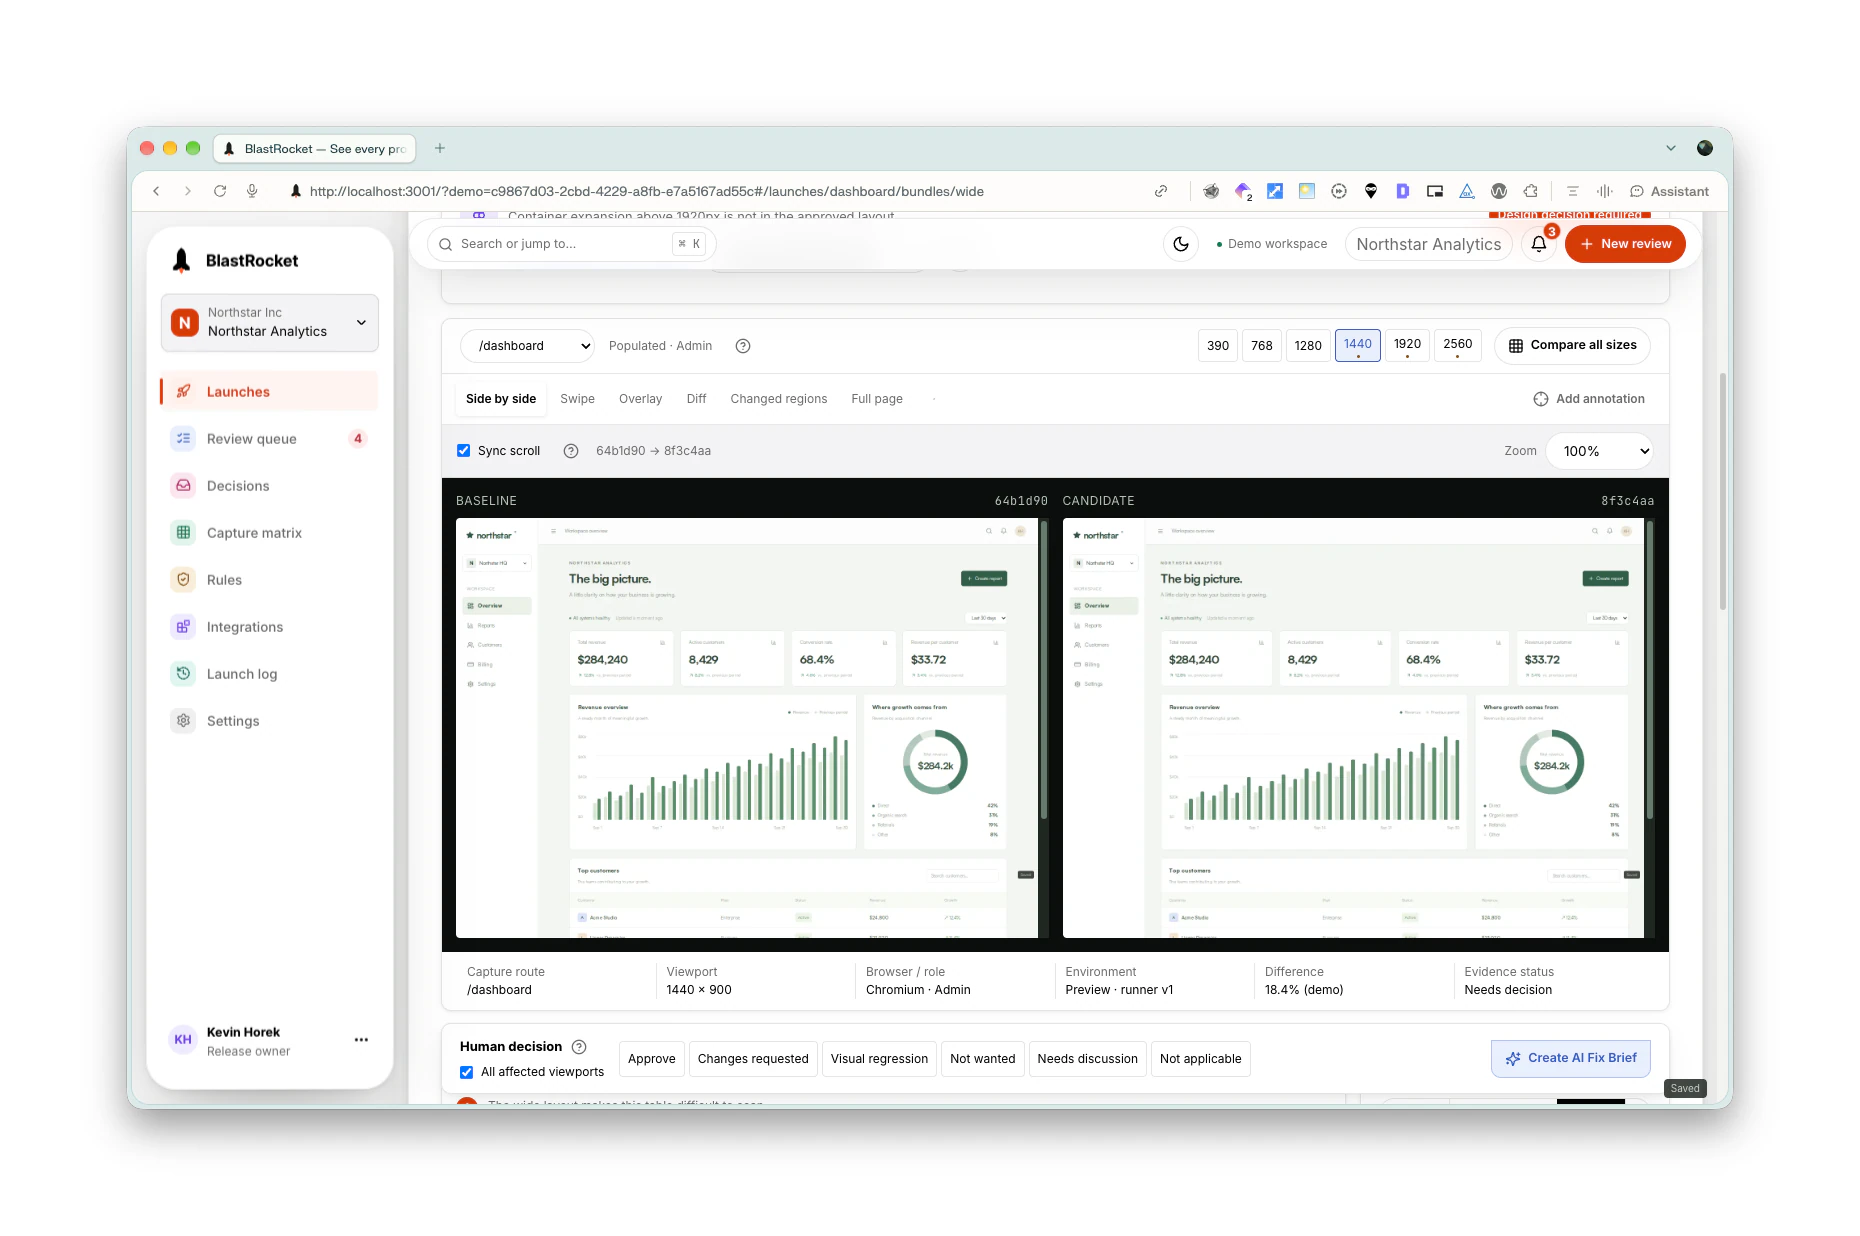This screenshot has width=1860, height=1236.
Task: Expand browser tab list chevron
Action: tap(1671, 148)
